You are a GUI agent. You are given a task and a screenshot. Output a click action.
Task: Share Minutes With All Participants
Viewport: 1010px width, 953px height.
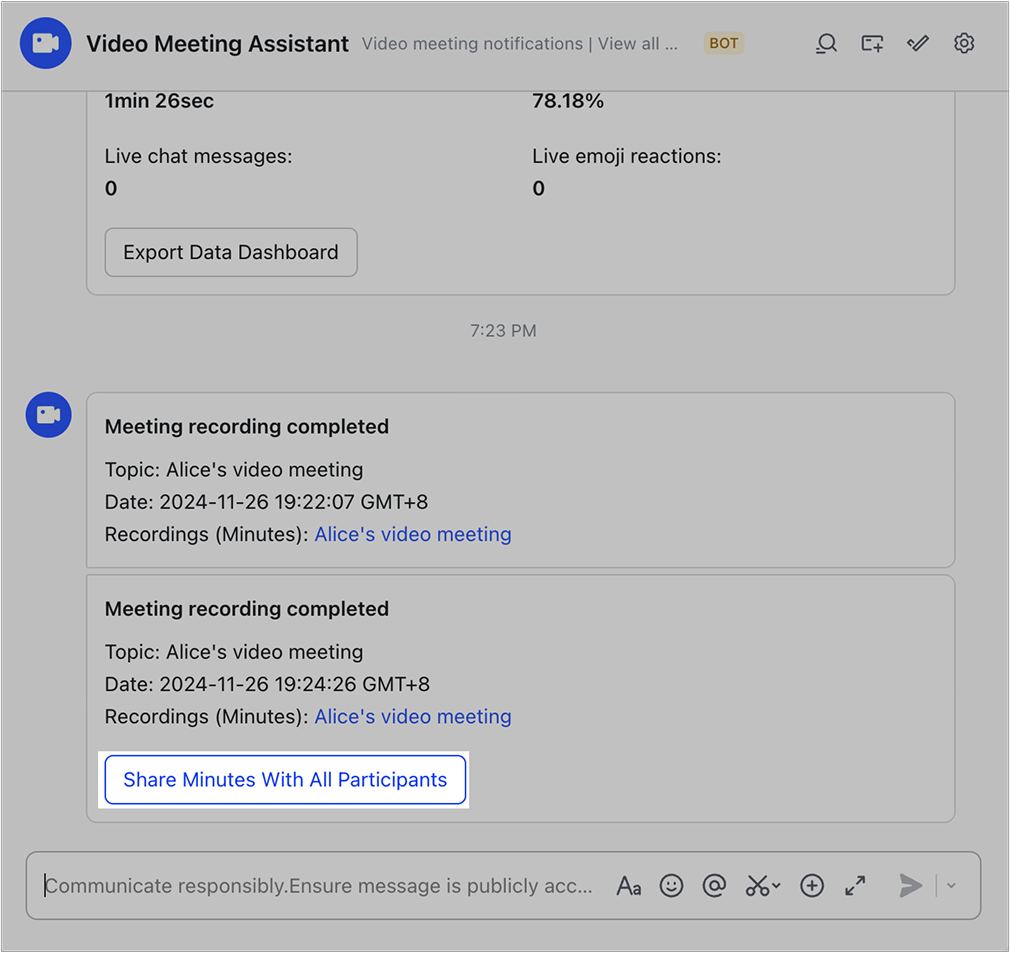(x=285, y=779)
